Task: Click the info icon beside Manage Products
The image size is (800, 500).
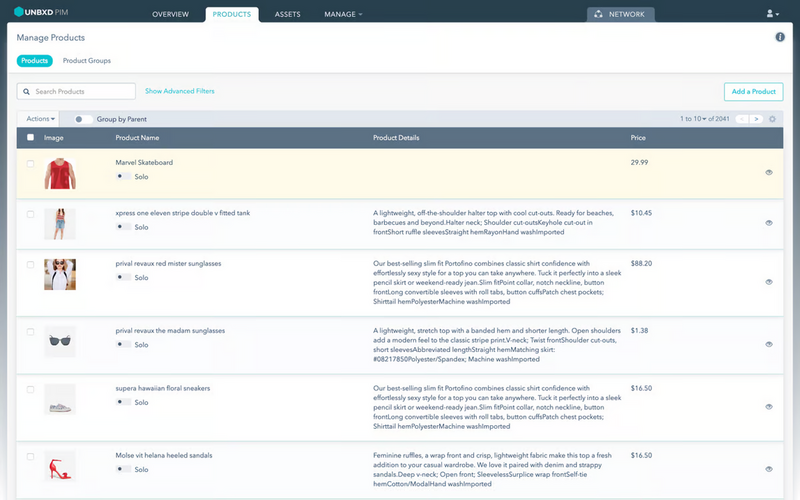Action: (780, 37)
